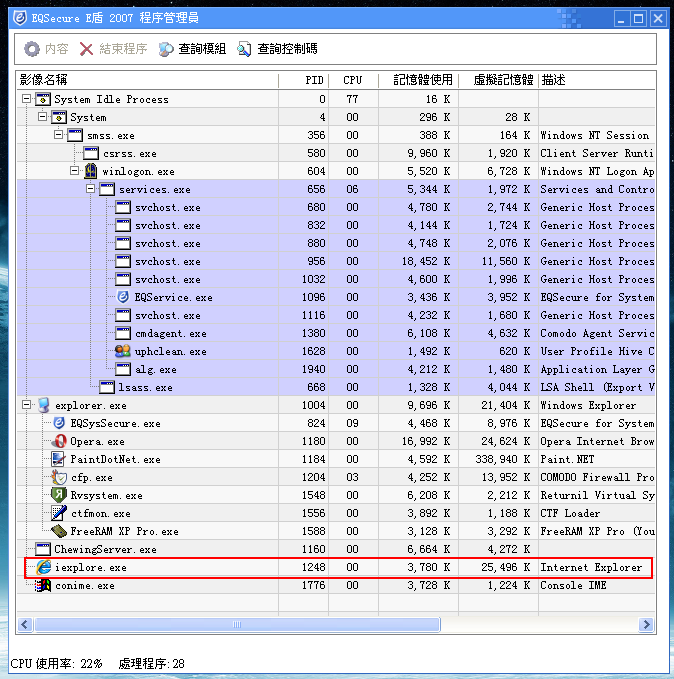Image resolution: width=674 pixels, height=679 pixels.
Task: Select the EQSysSecure.exe icon
Action: pos(59,423)
